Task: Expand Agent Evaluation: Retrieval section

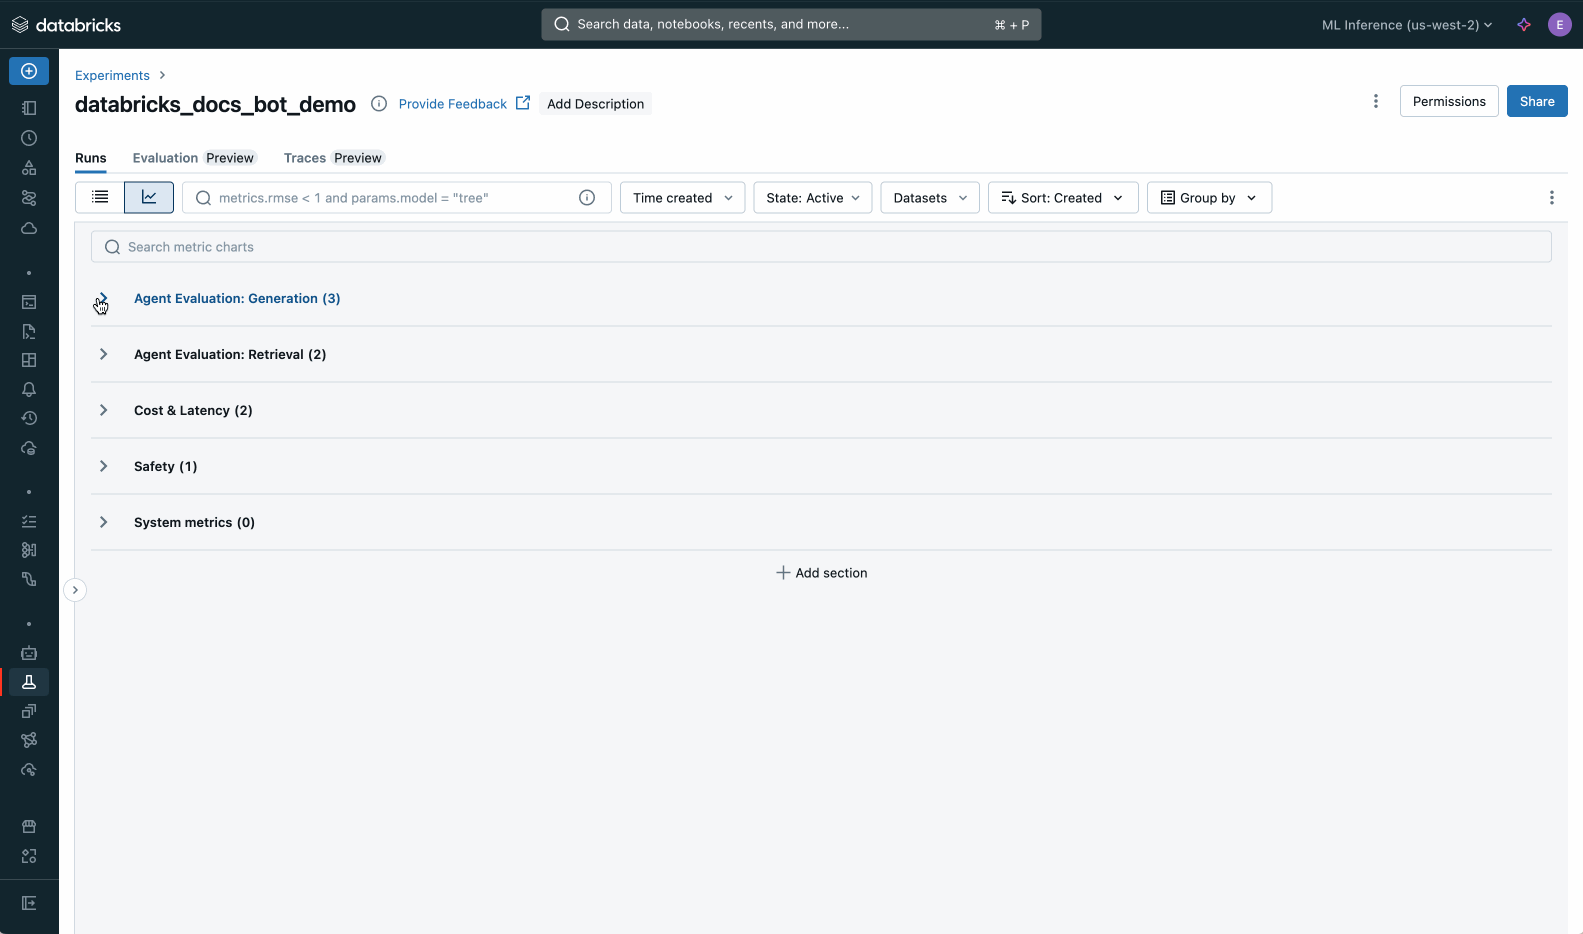Action: point(103,354)
